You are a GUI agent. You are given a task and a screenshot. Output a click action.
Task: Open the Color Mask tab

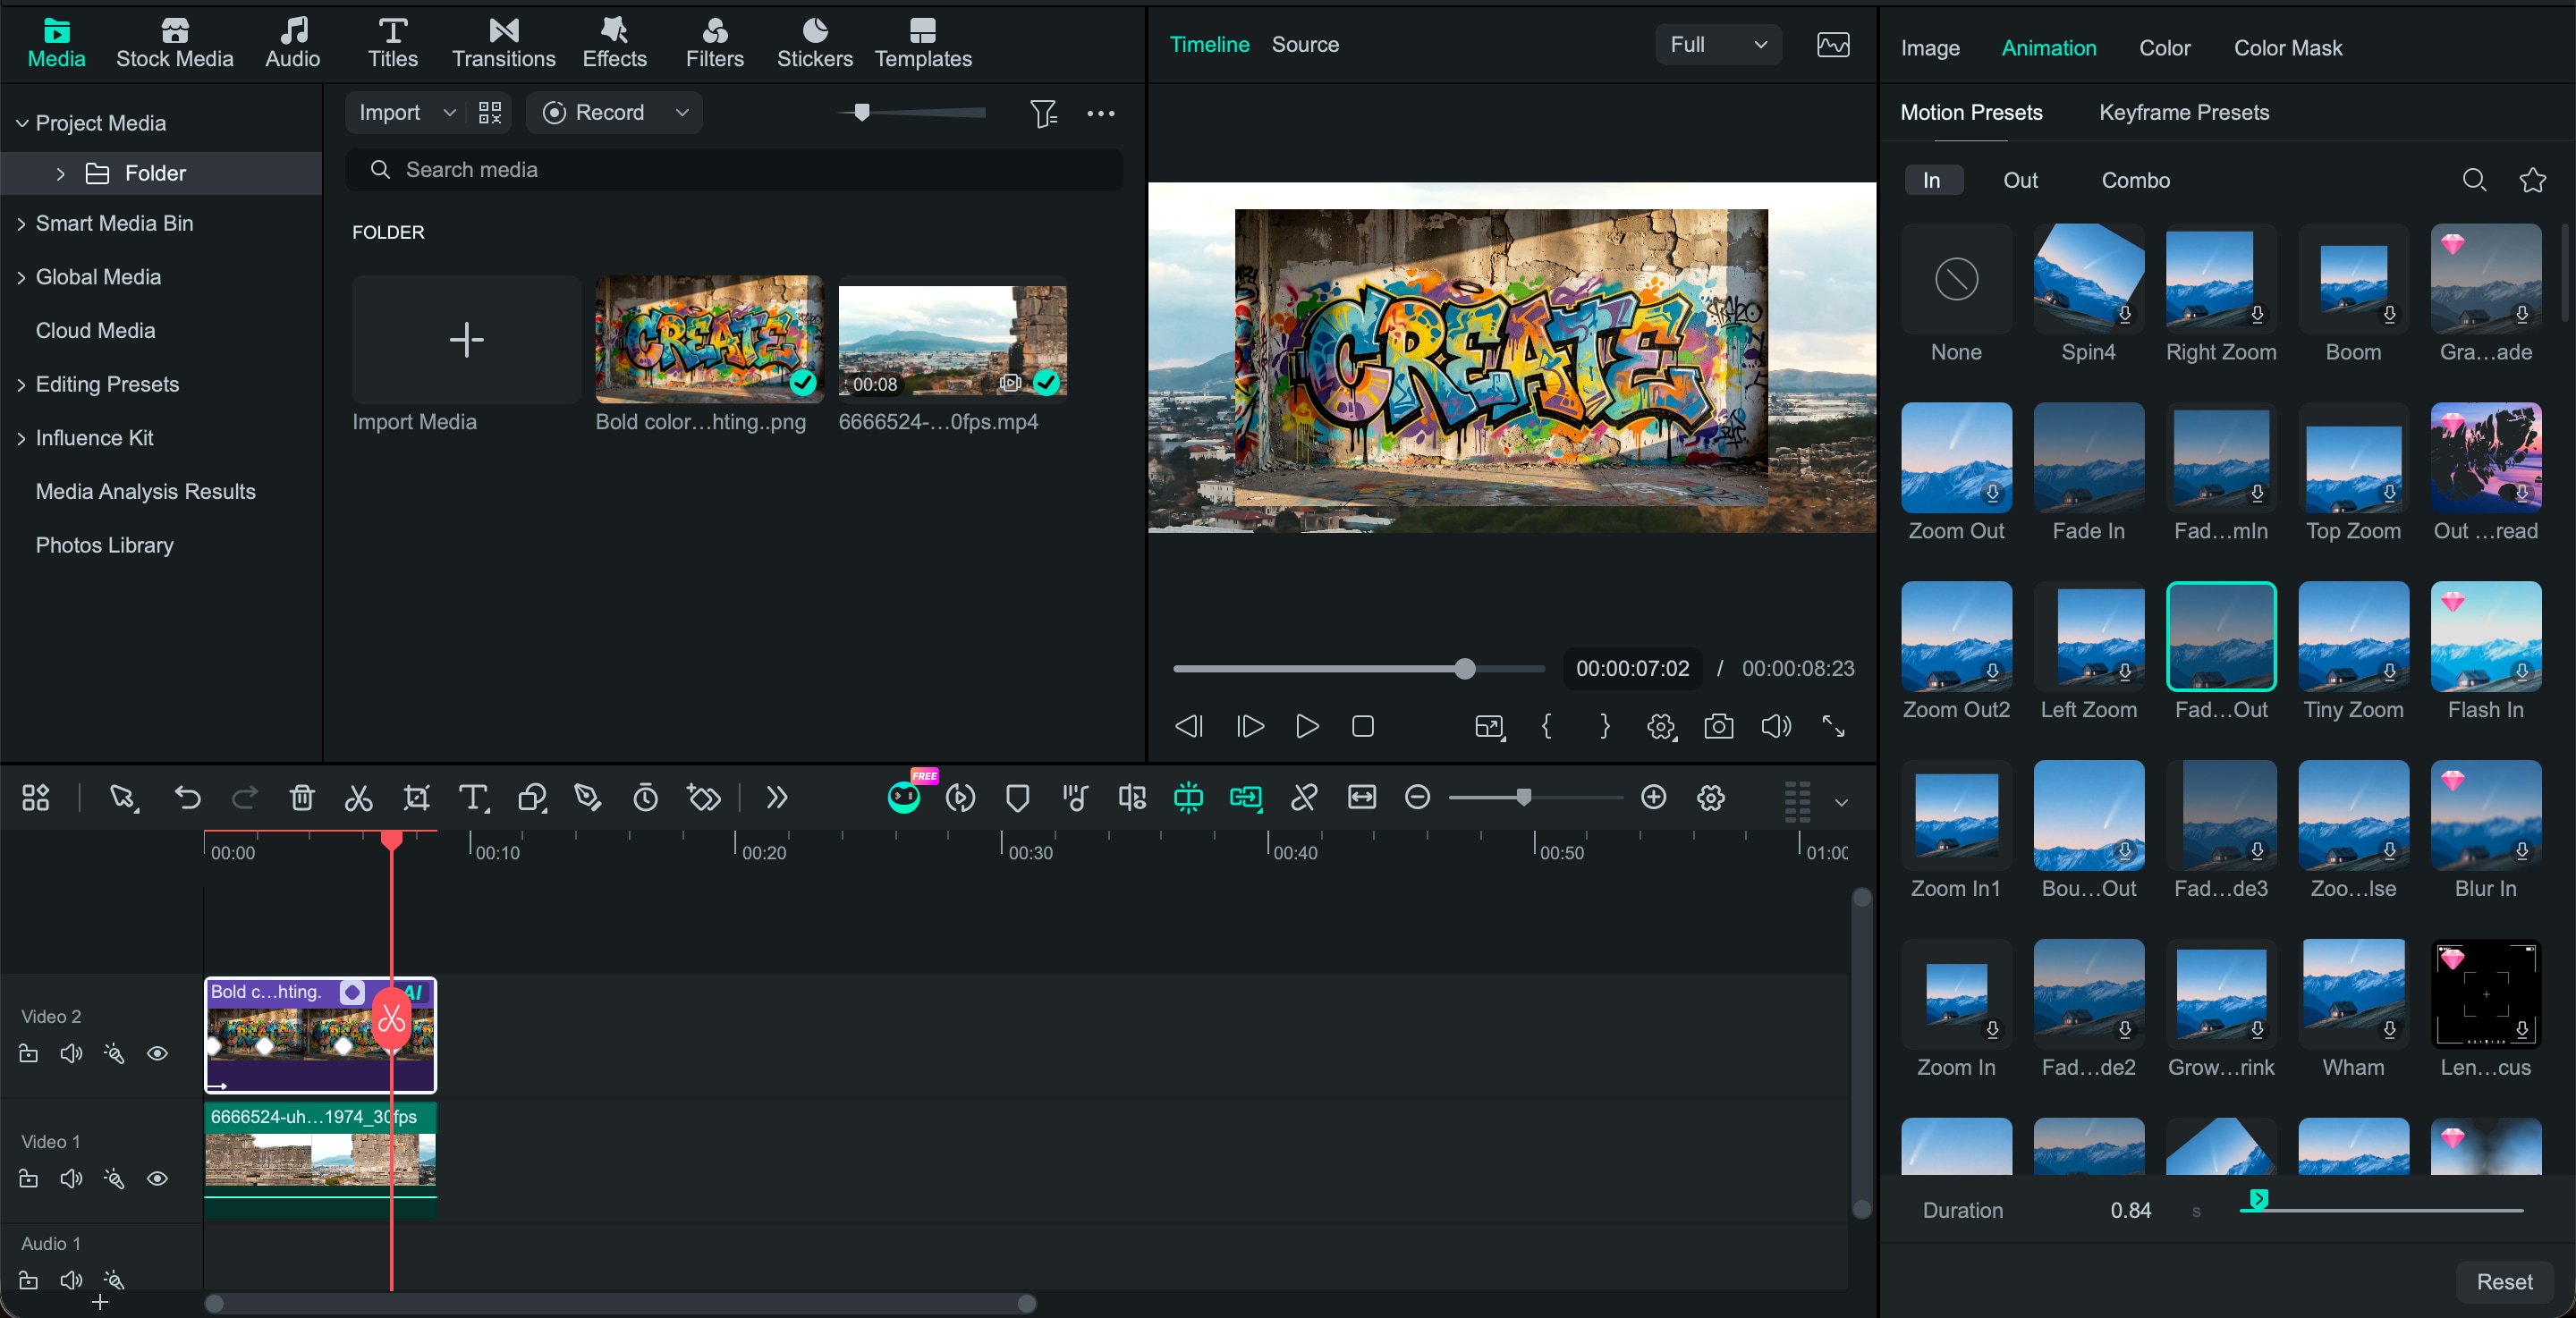coord(2288,48)
